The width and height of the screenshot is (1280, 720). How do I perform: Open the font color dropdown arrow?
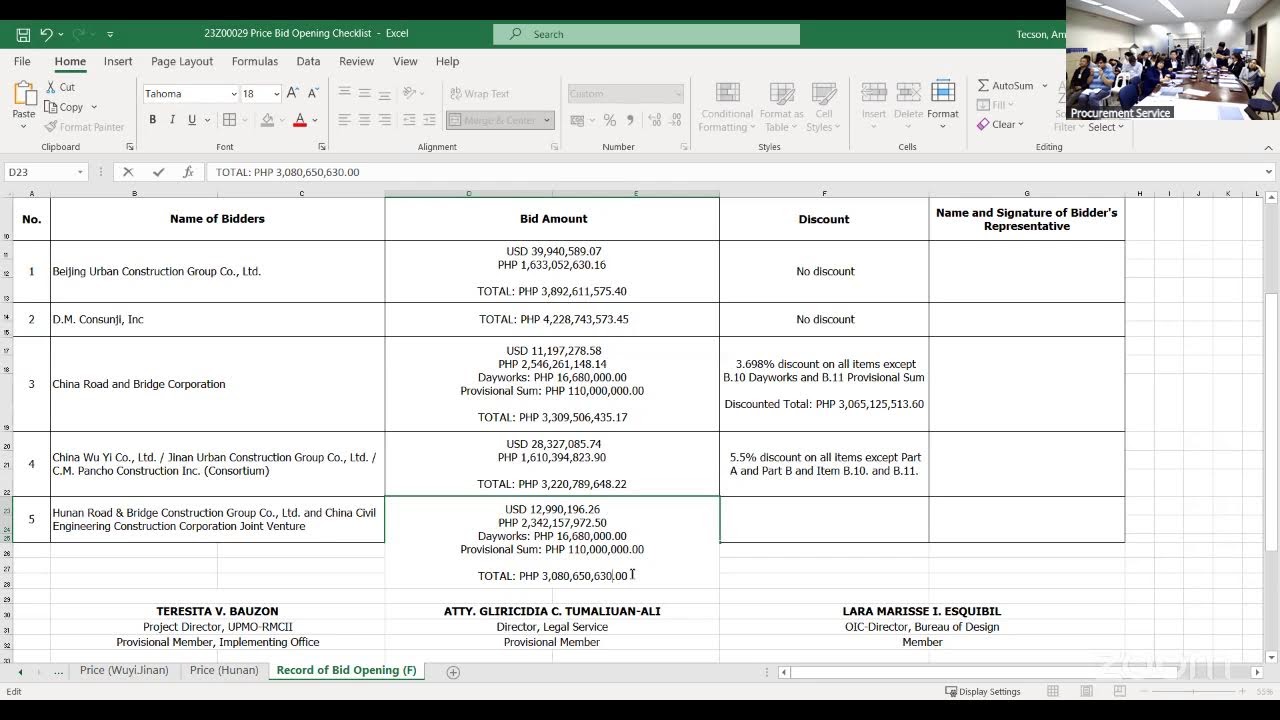(314, 120)
